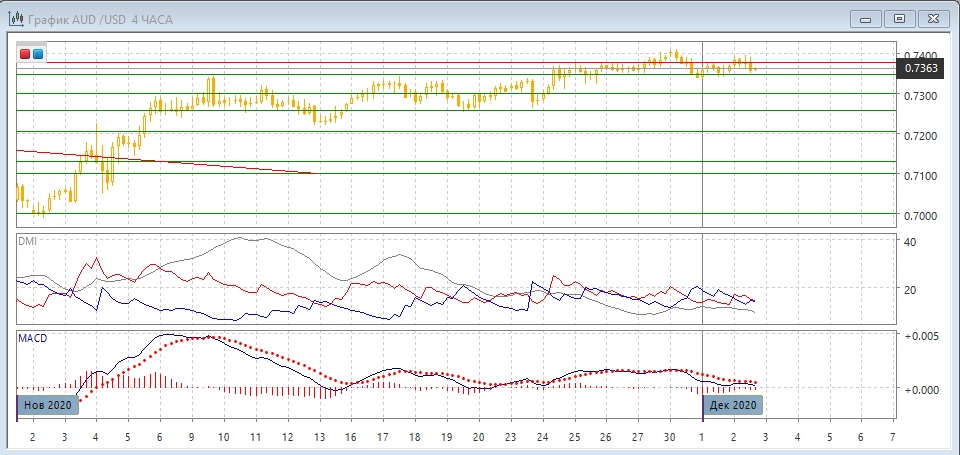Select the Дек 2020 month marker
Viewport: 960px width, 455px height.
pyautogui.click(x=732, y=406)
